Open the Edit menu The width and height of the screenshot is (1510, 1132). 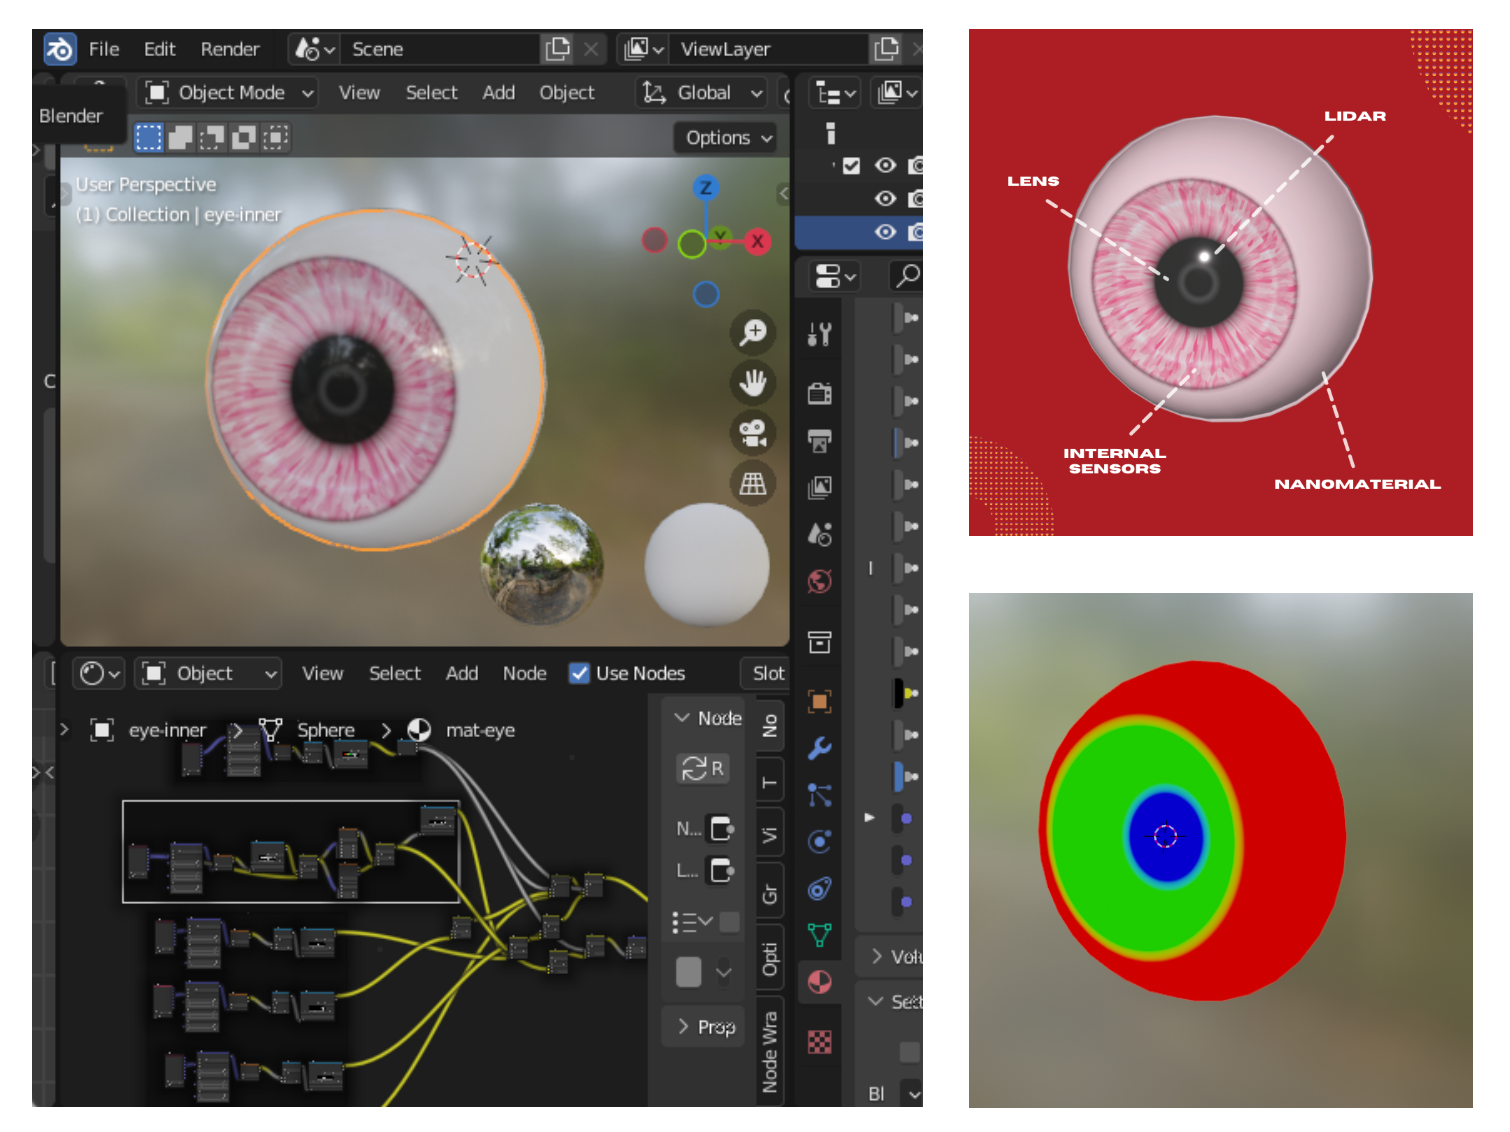[159, 49]
